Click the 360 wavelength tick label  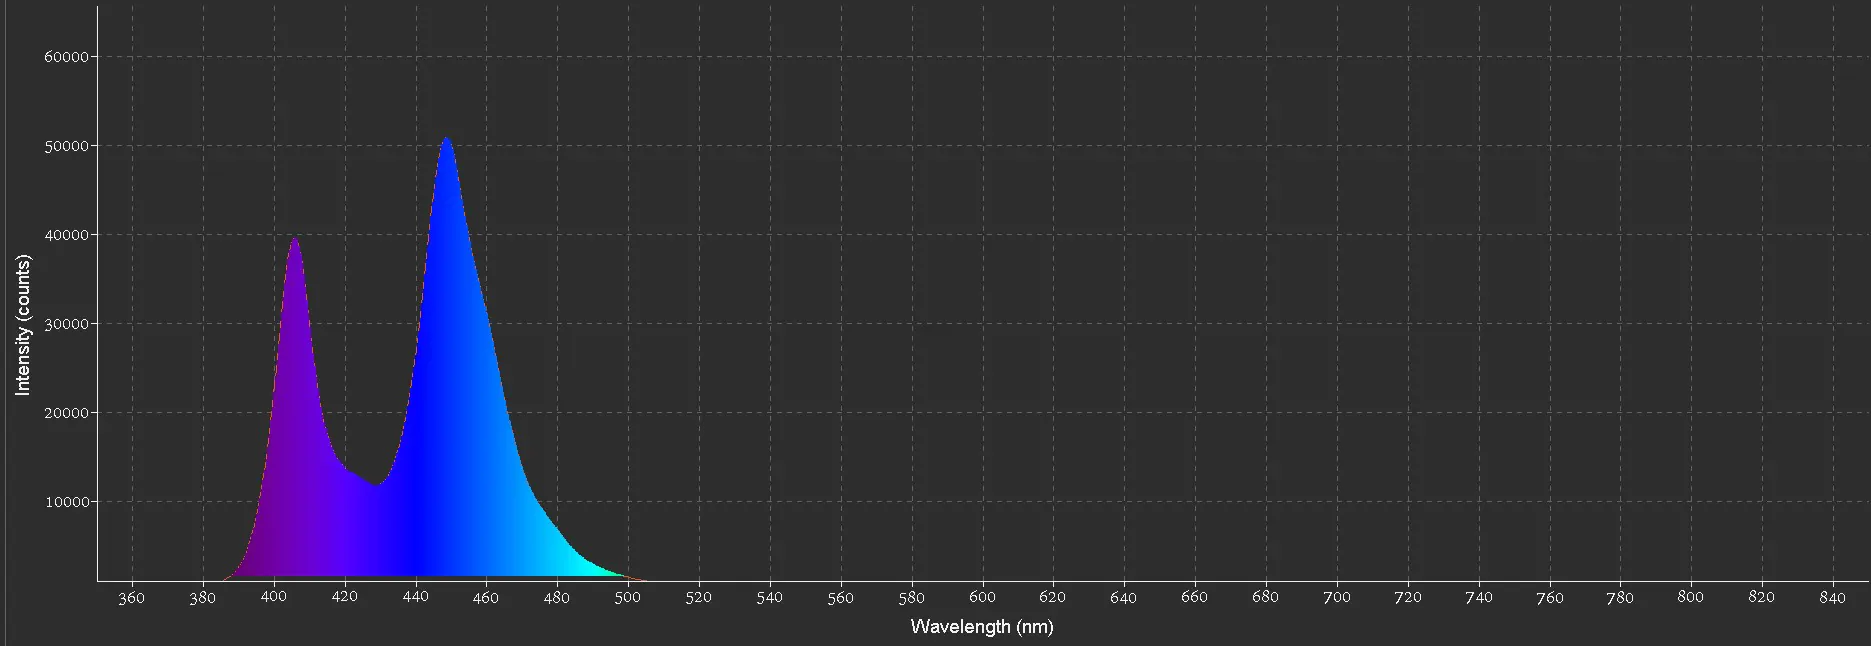pyautogui.click(x=132, y=598)
